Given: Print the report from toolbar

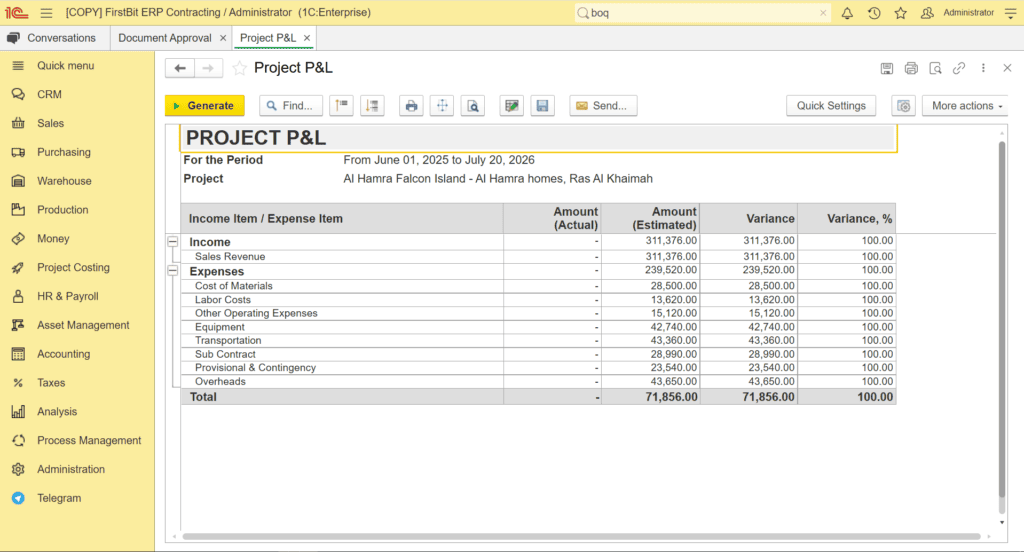Looking at the screenshot, I should click(x=411, y=106).
